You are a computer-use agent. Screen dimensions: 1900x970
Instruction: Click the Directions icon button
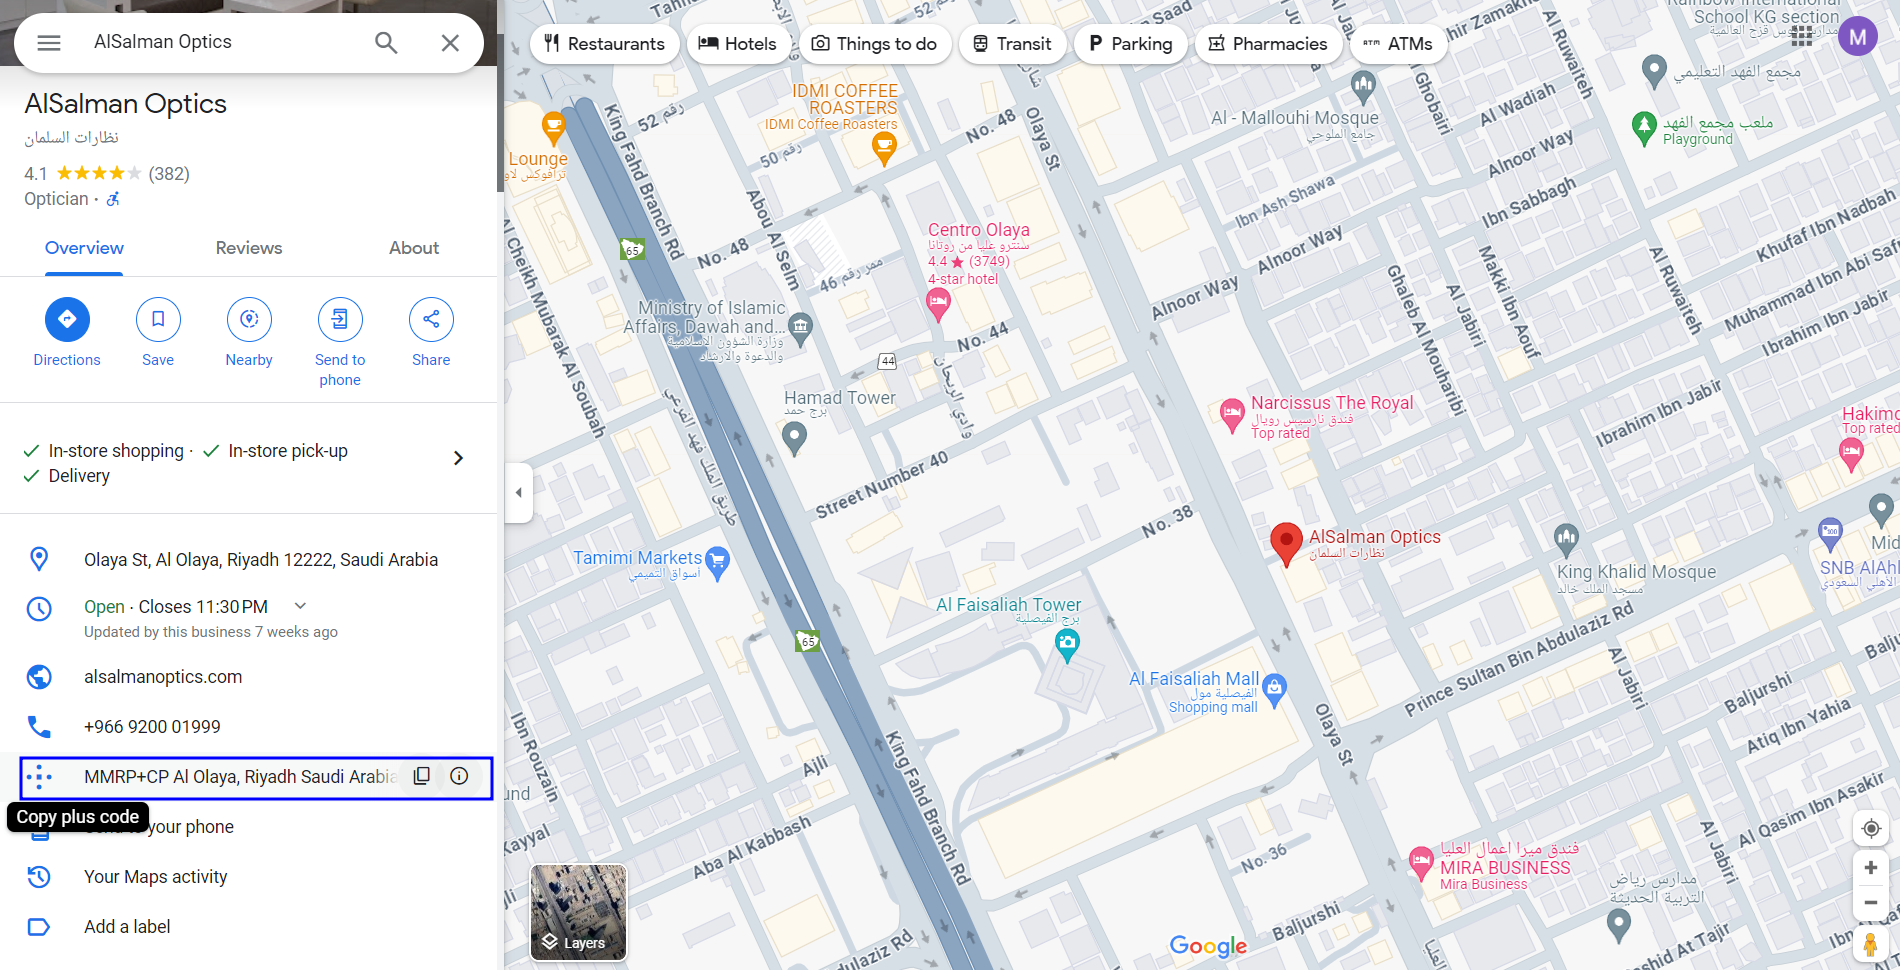coord(67,319)
